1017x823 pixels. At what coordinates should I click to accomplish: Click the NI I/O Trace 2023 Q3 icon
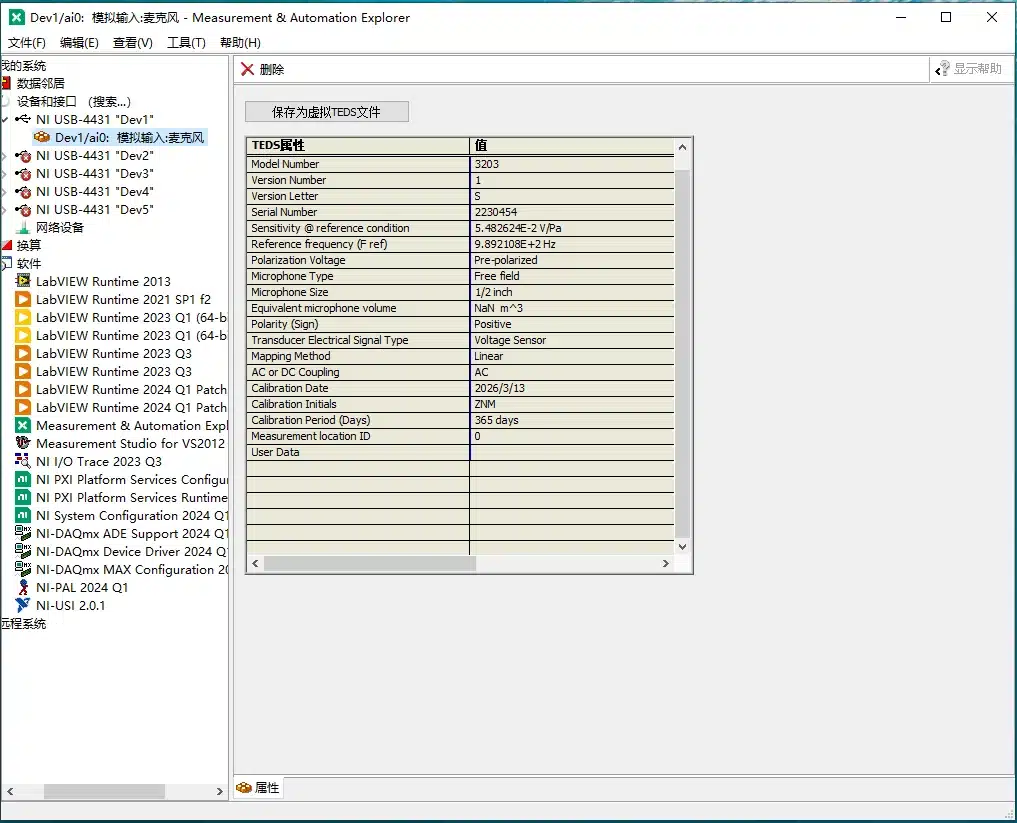(x=23, y=462)
